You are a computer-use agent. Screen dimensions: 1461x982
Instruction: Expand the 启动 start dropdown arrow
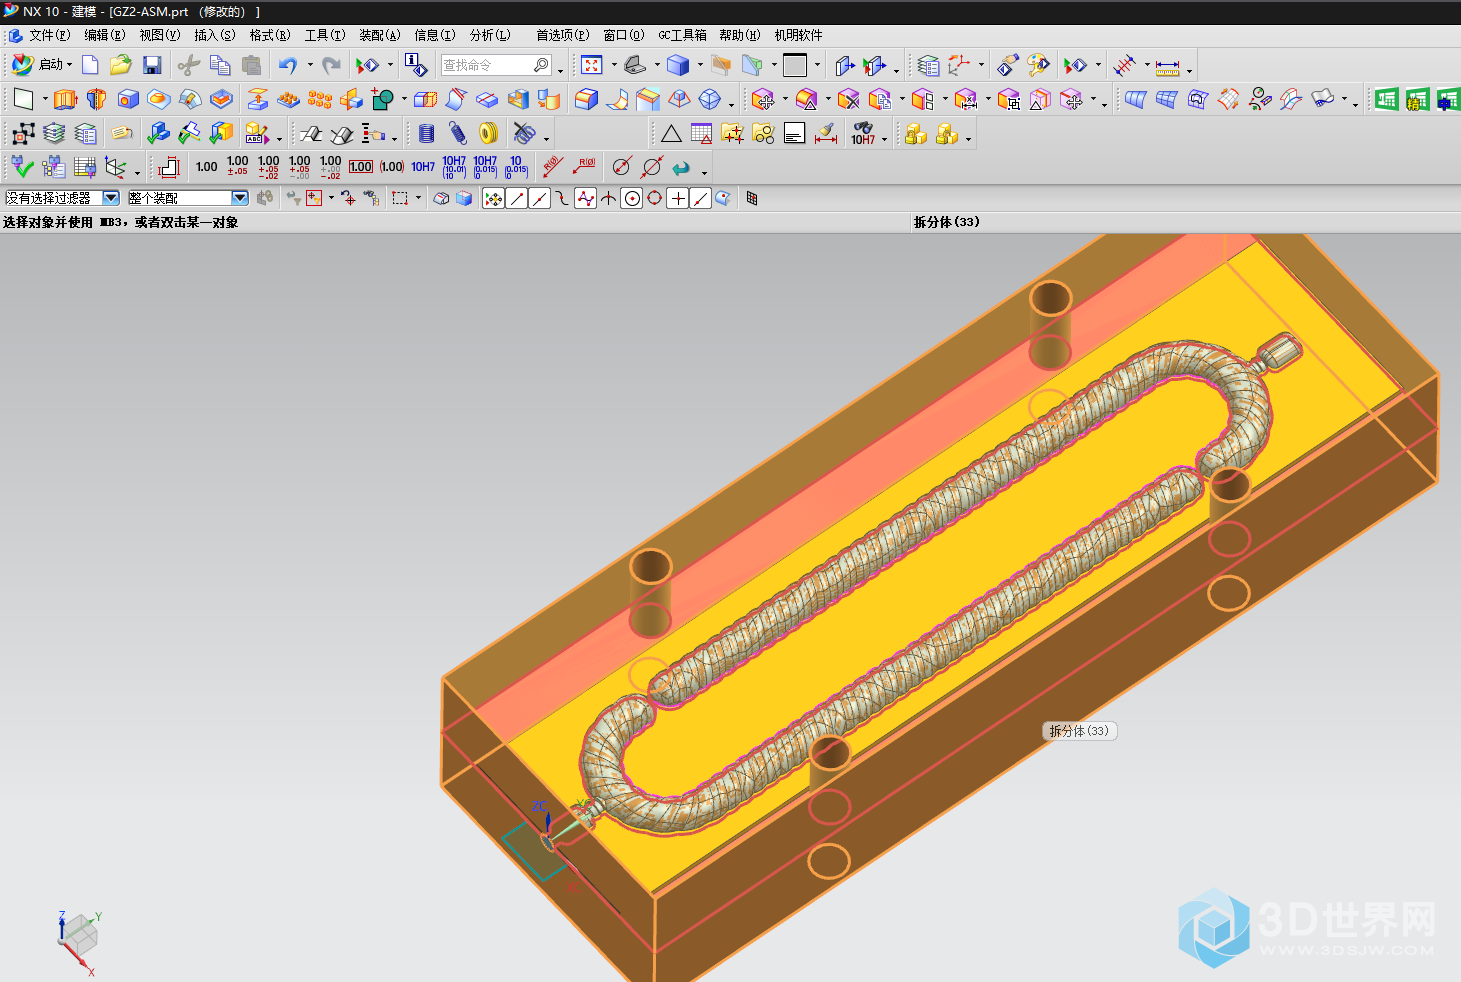click(69, 65)
